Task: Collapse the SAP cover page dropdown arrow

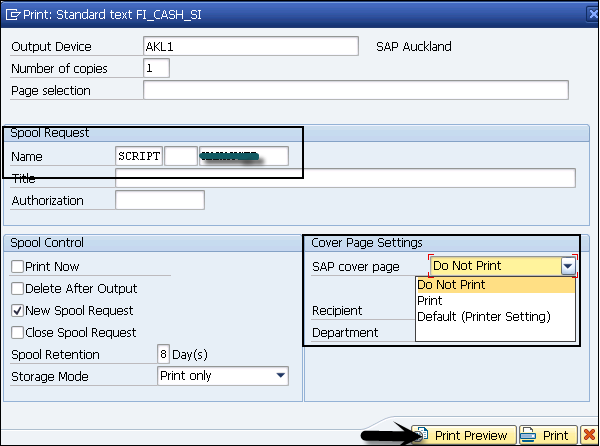Action: (567, 266)
